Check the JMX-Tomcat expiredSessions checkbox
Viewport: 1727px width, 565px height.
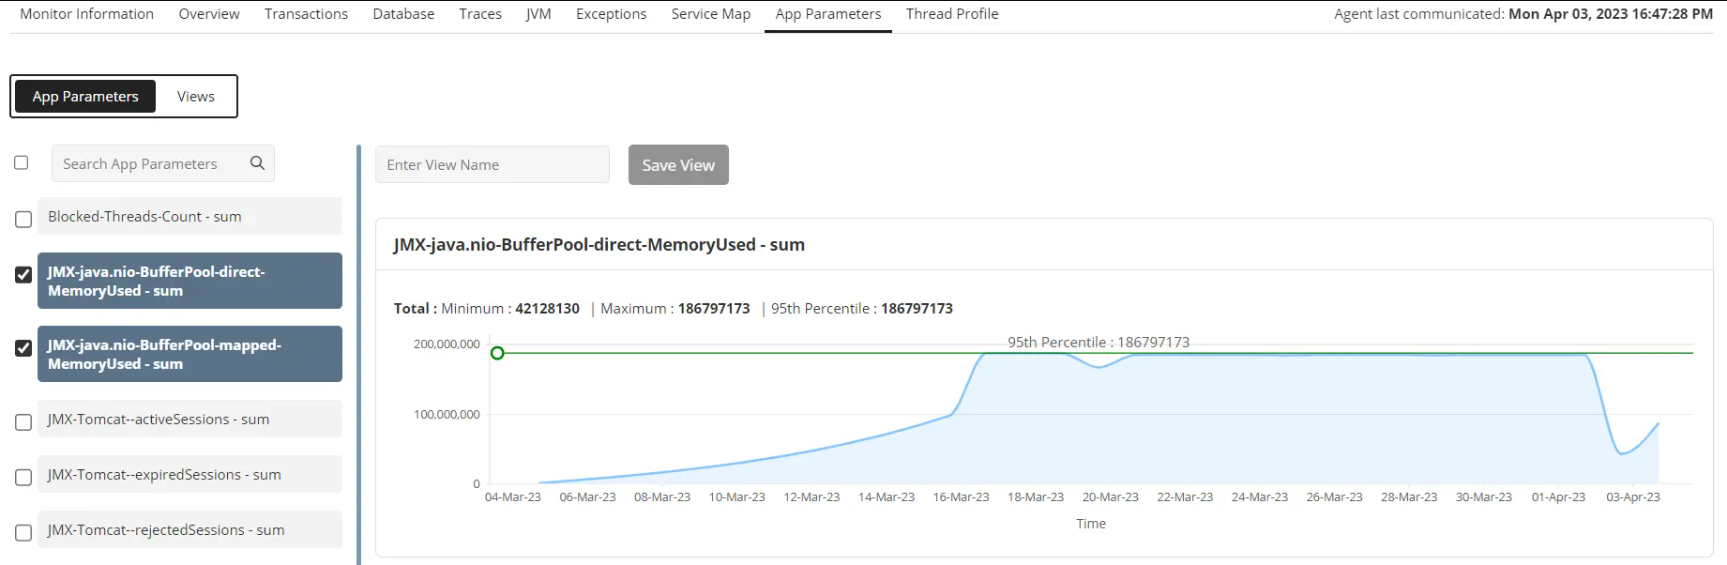pyautogui.click(x=23, y=477)
